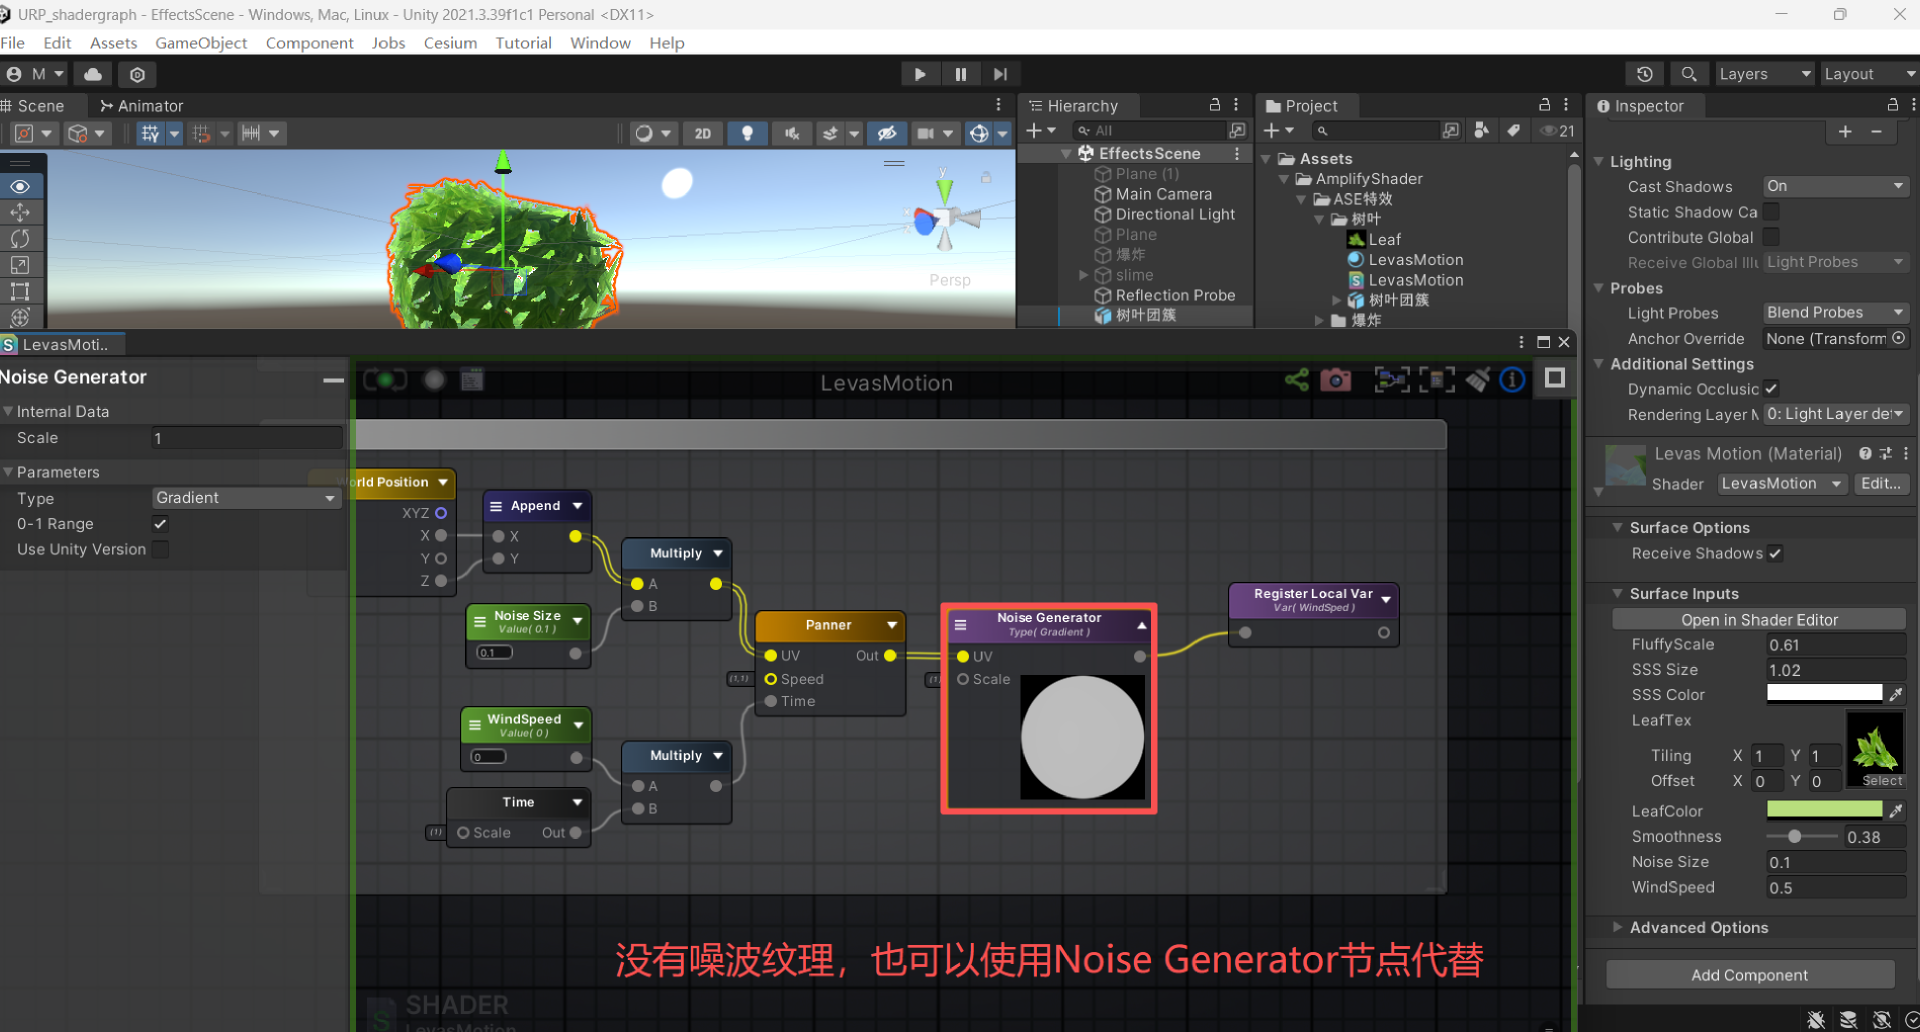Toggle Dynamic Occlusion checkbox
The height and width of the screenshot is (1032, 1920).
(x=1771, y=388)
